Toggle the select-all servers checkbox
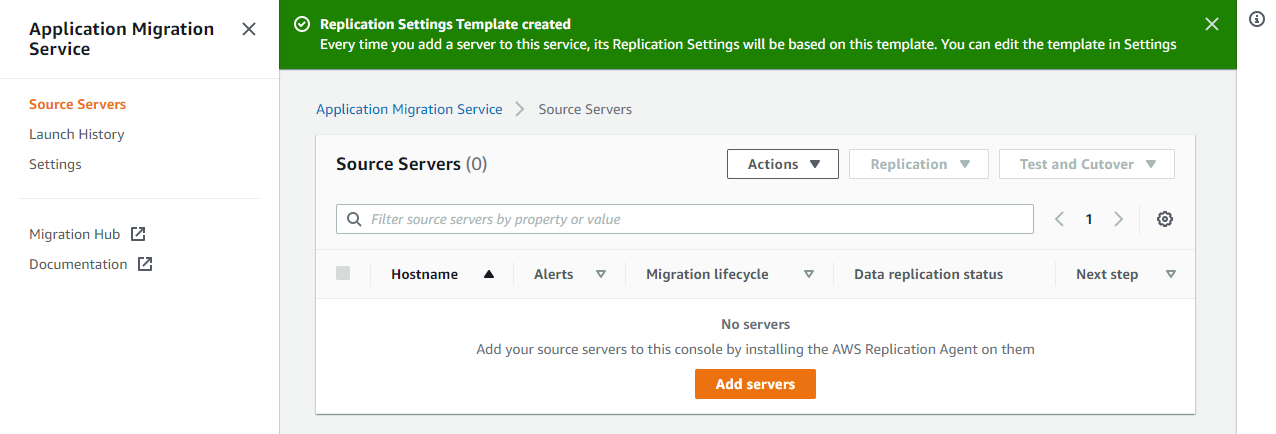 click(343, 273)
